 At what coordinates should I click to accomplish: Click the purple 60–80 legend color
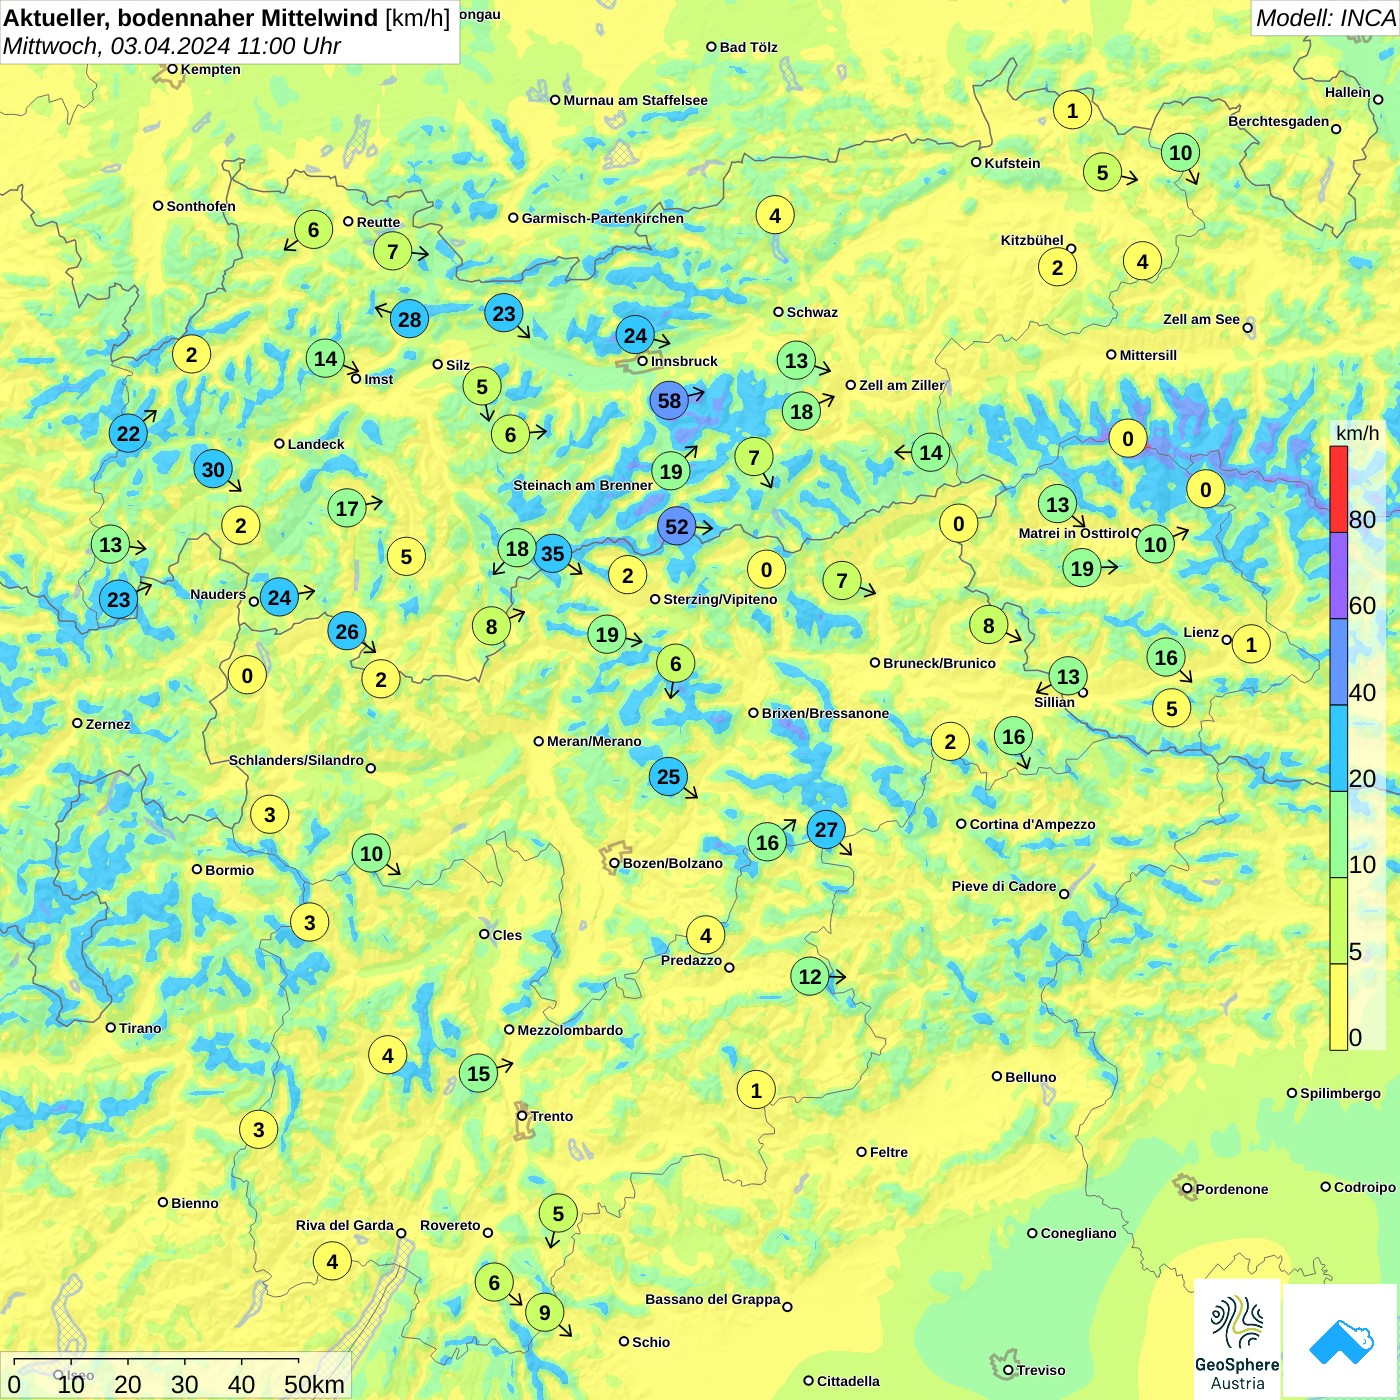point(1338,575)
